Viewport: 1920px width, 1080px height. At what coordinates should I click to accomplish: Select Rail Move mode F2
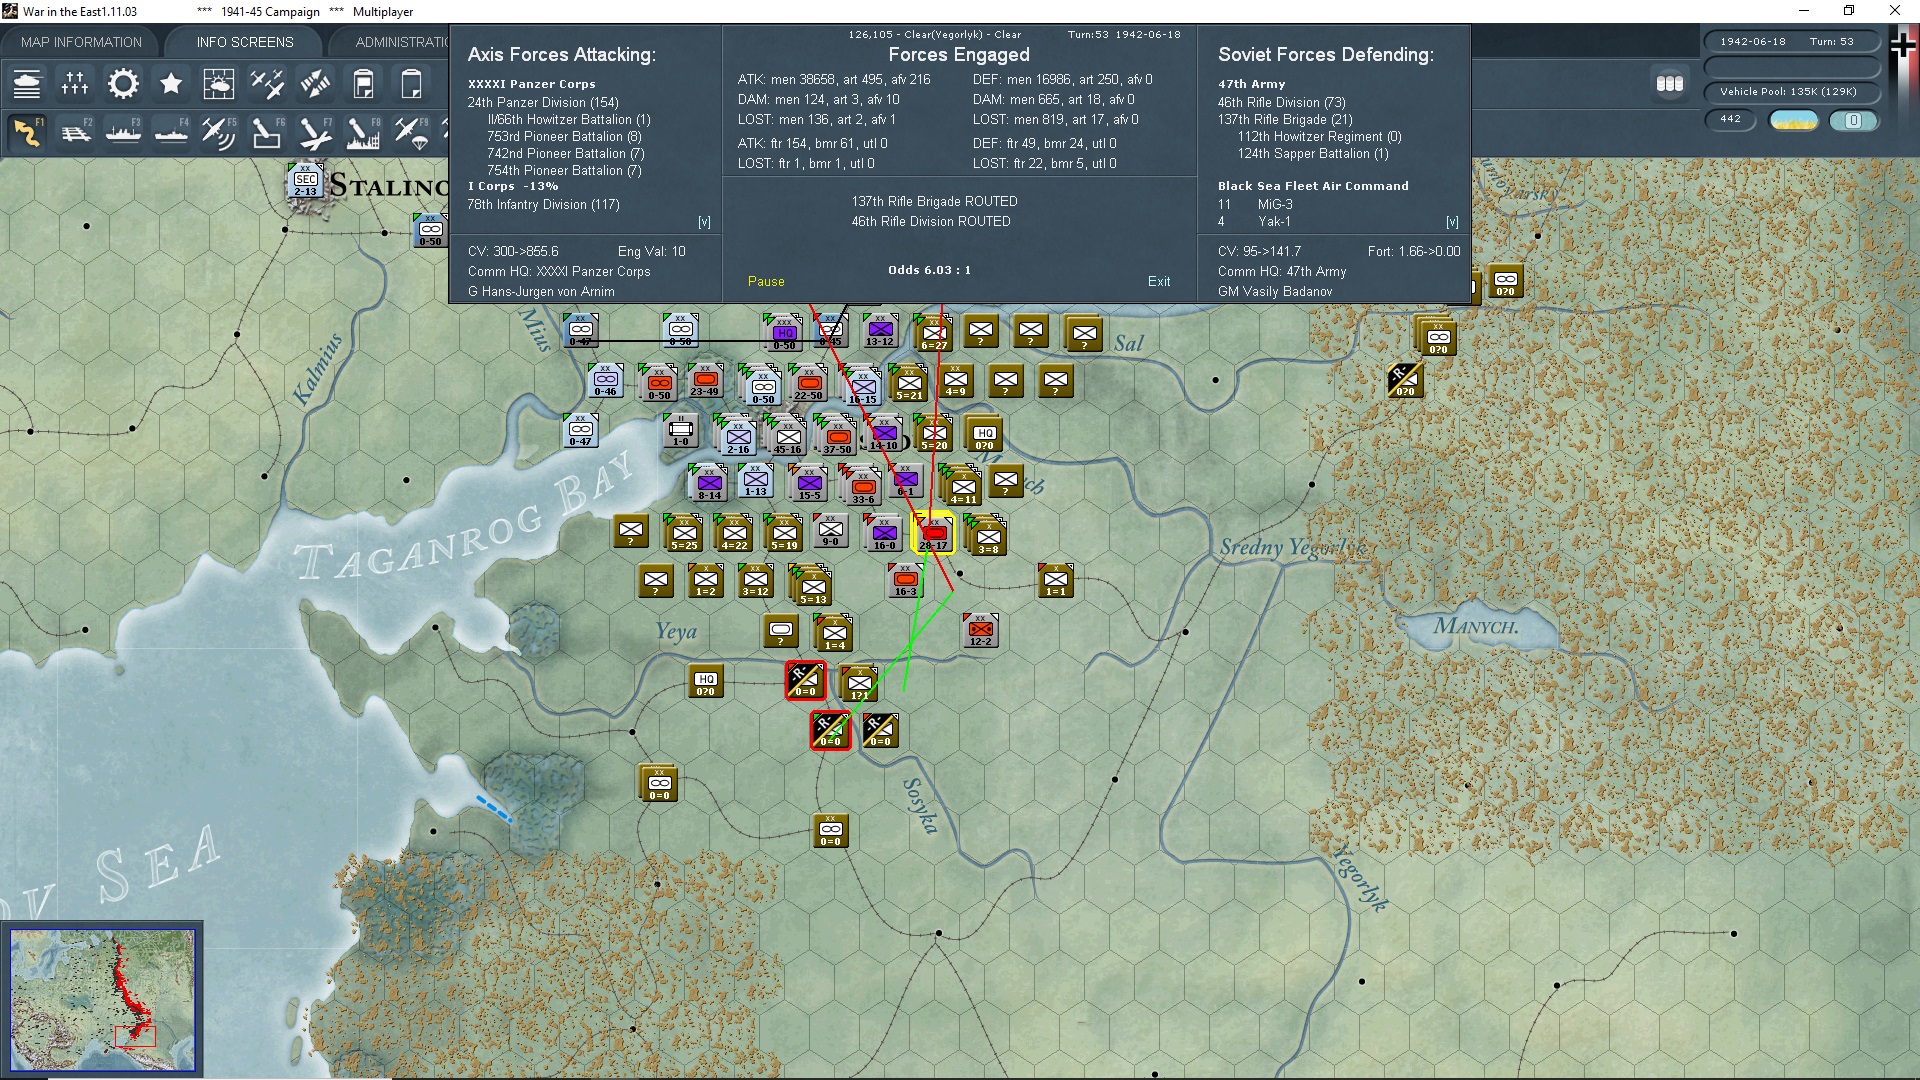pyautogui.click(x=76, y=132)
